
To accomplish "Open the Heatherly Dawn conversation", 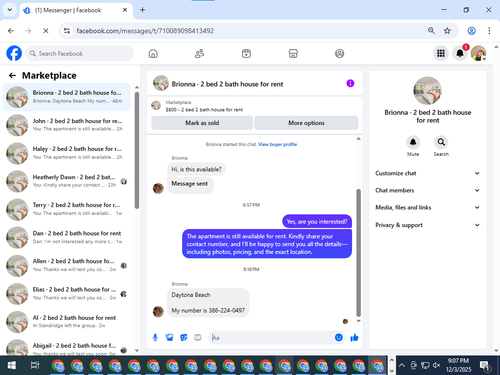I will (67, 181).
